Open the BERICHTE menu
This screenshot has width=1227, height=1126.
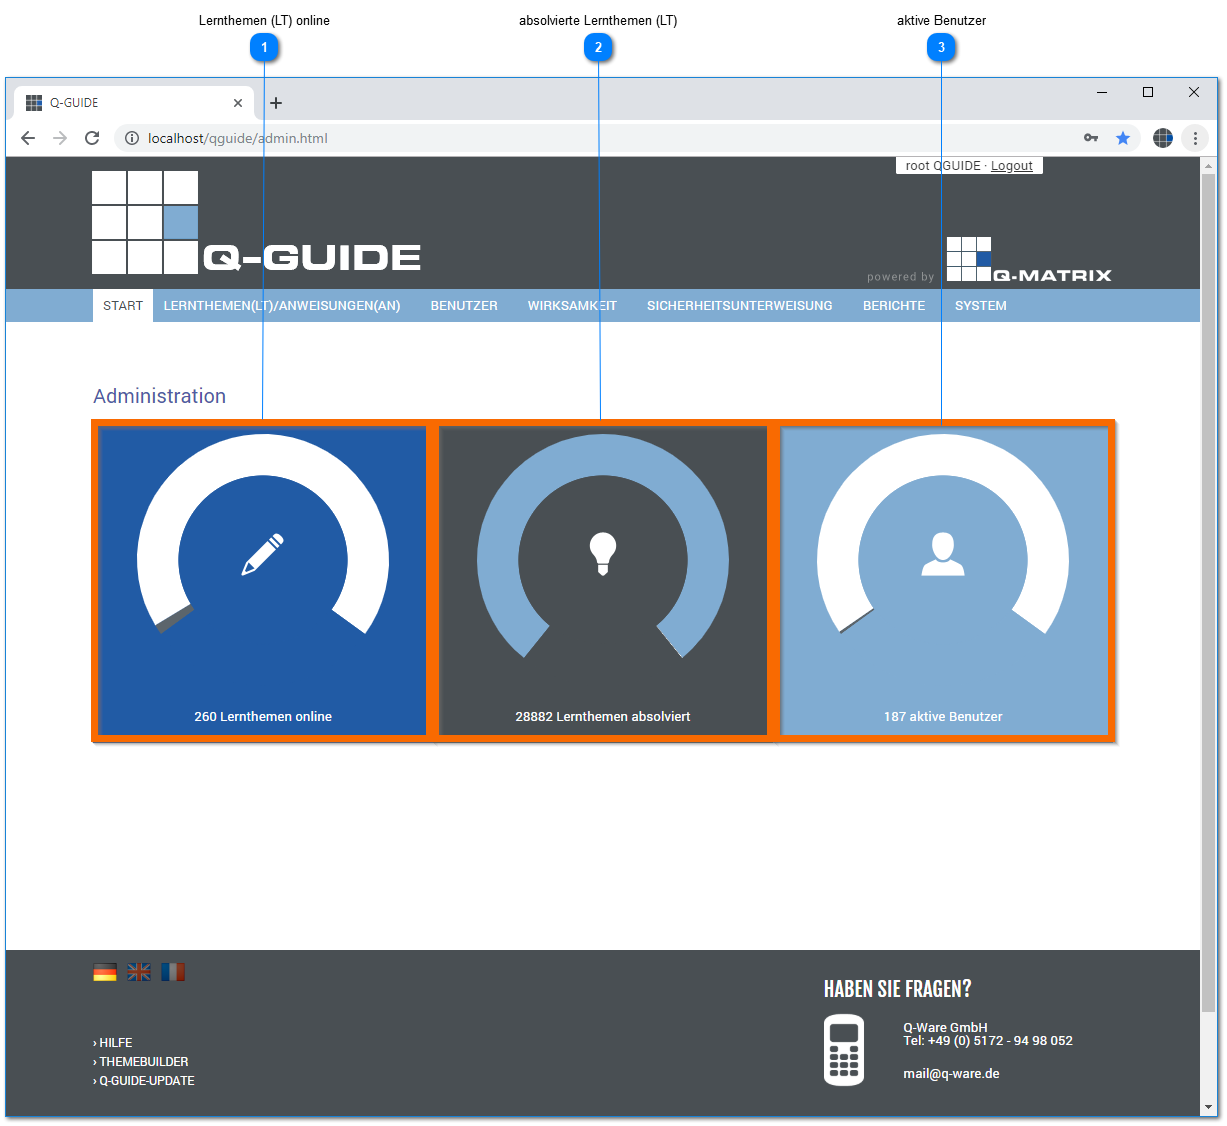[x=894, y=306]
